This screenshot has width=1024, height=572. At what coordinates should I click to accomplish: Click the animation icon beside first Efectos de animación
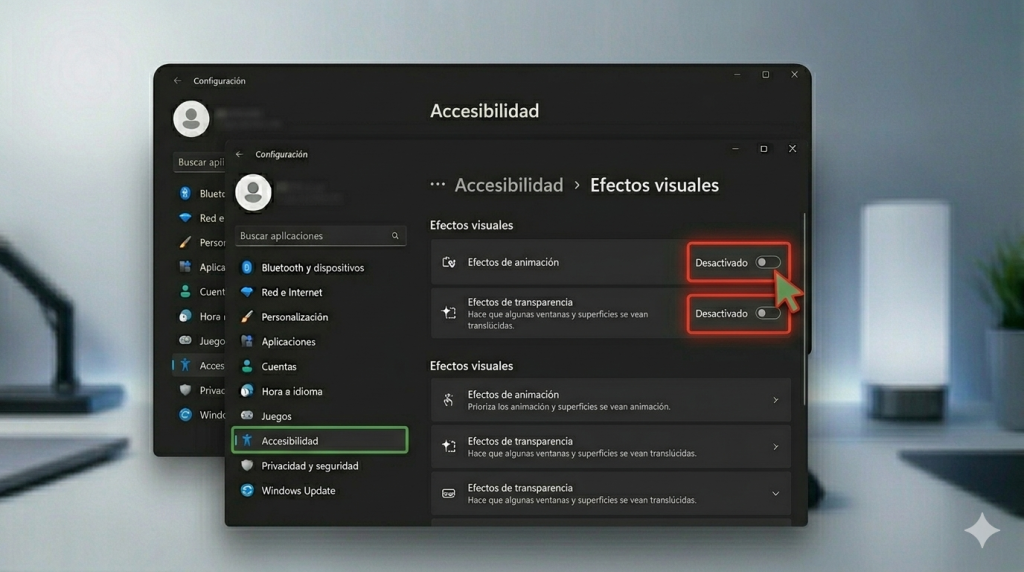[449, 262]
